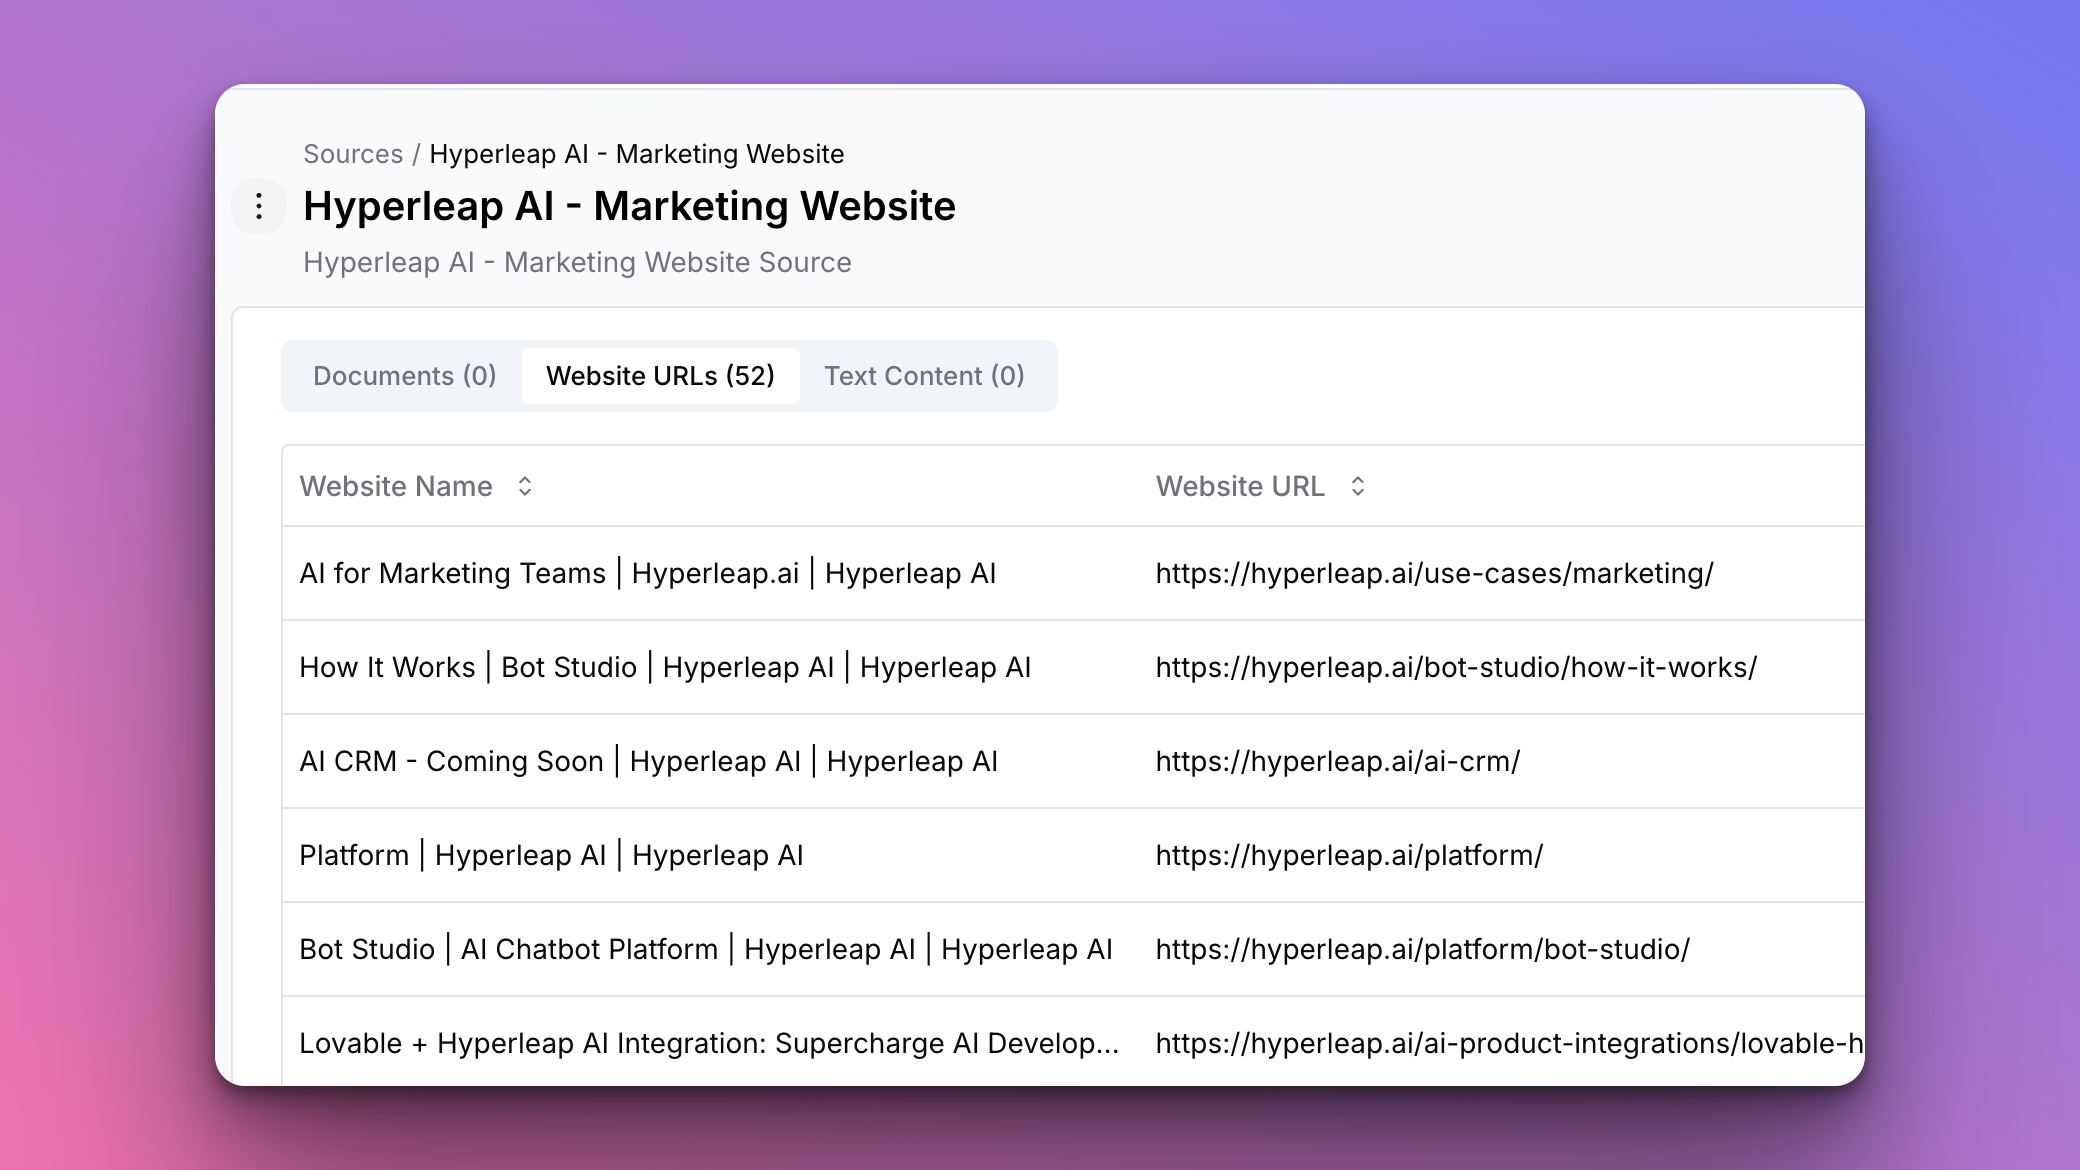The height and width of the screenshot is (1170, 2080).
Task: Select AI CRM - Coming Soon row
Action: coord(648,761)
